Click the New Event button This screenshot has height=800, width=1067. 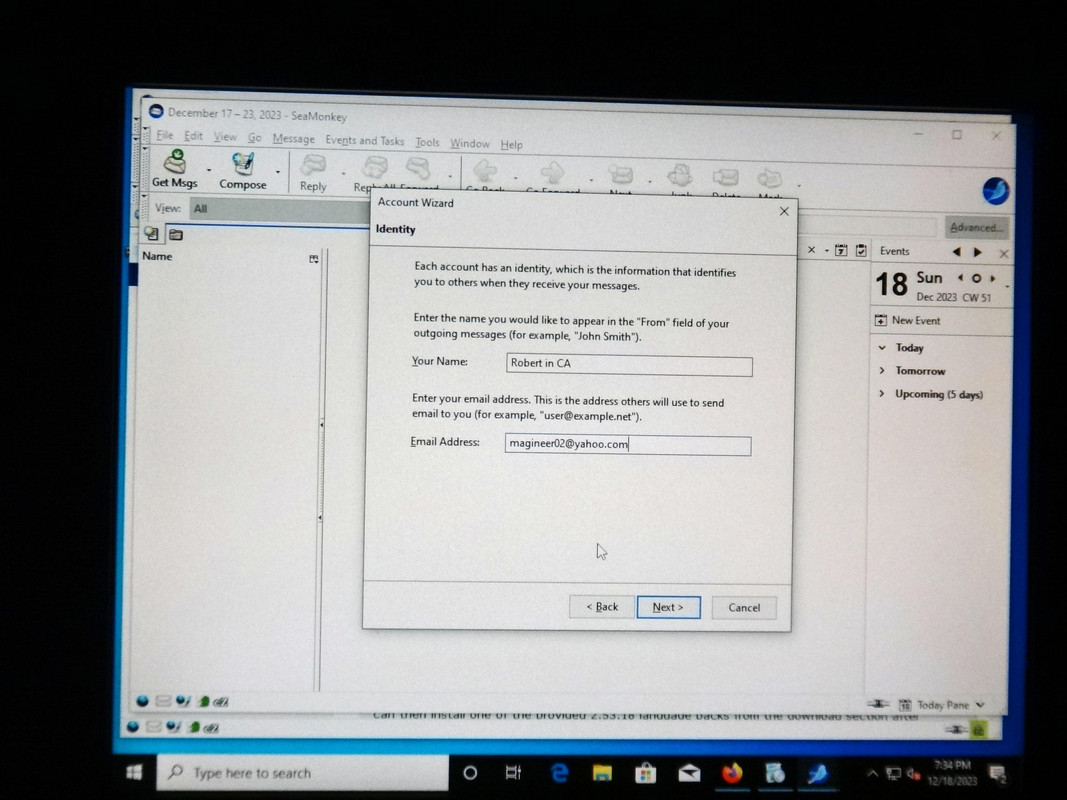908,320
